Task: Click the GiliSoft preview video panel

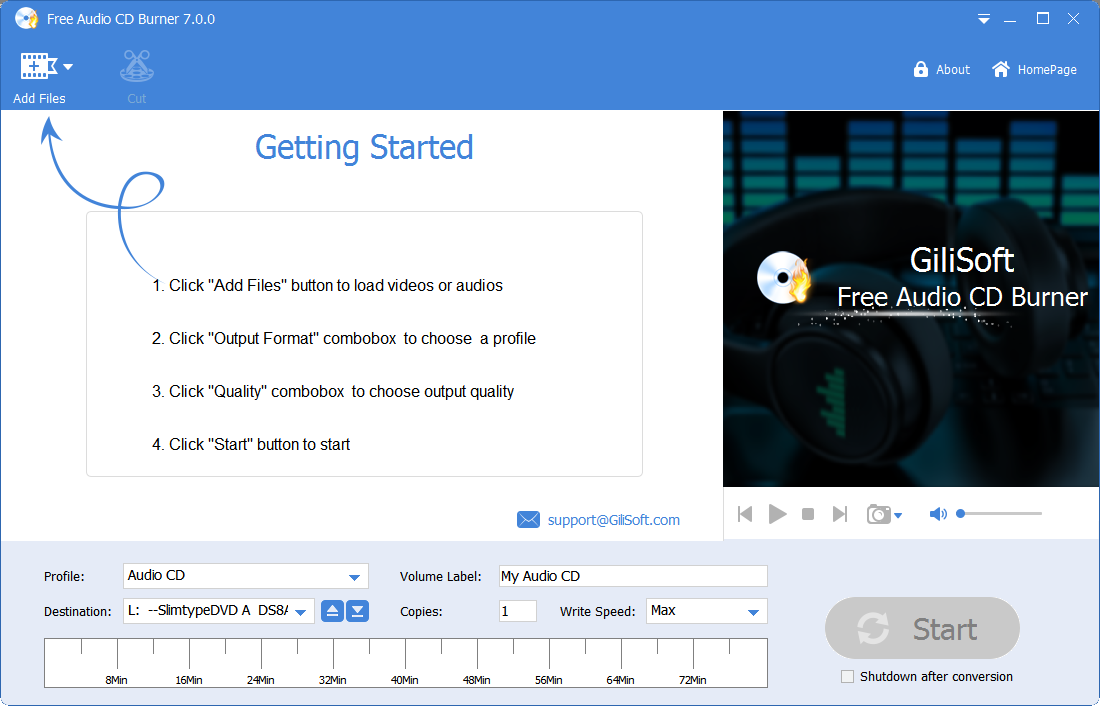Action: tap(911, 298)
